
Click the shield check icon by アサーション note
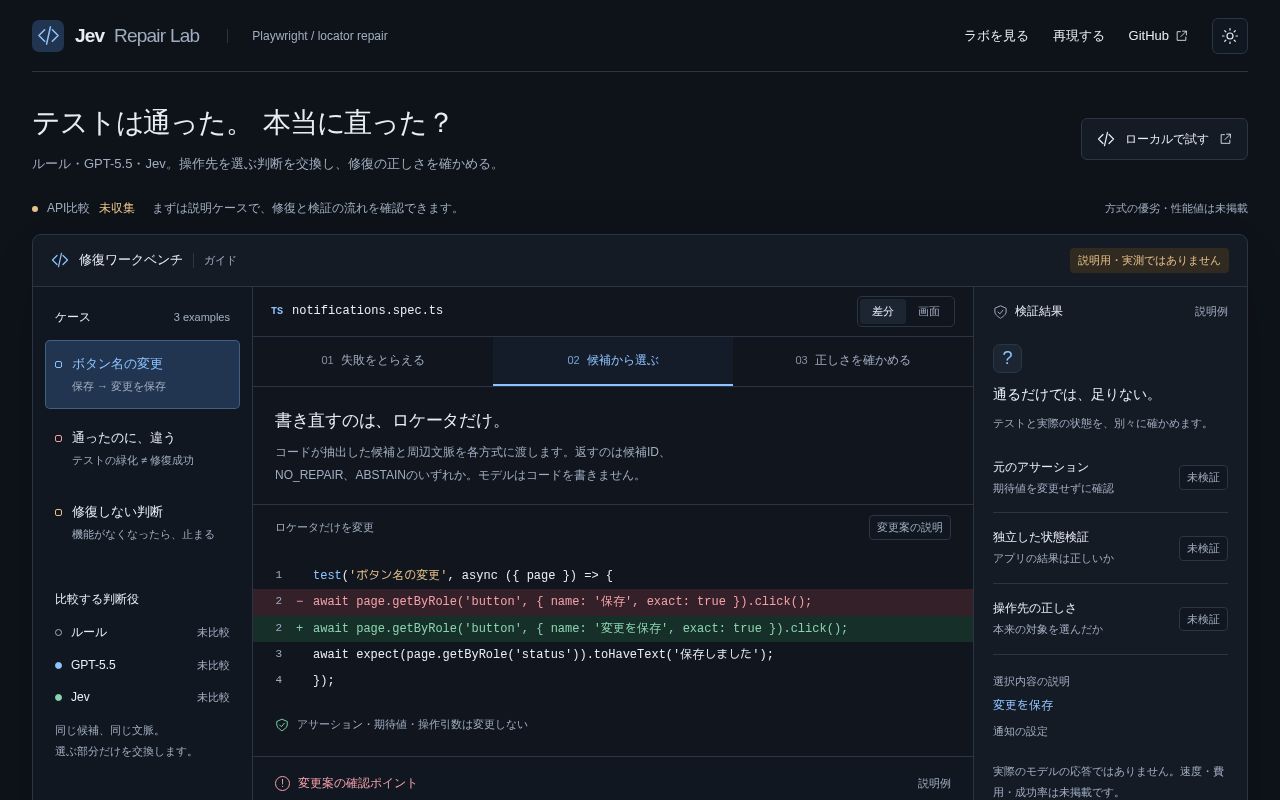coord(282,725)
